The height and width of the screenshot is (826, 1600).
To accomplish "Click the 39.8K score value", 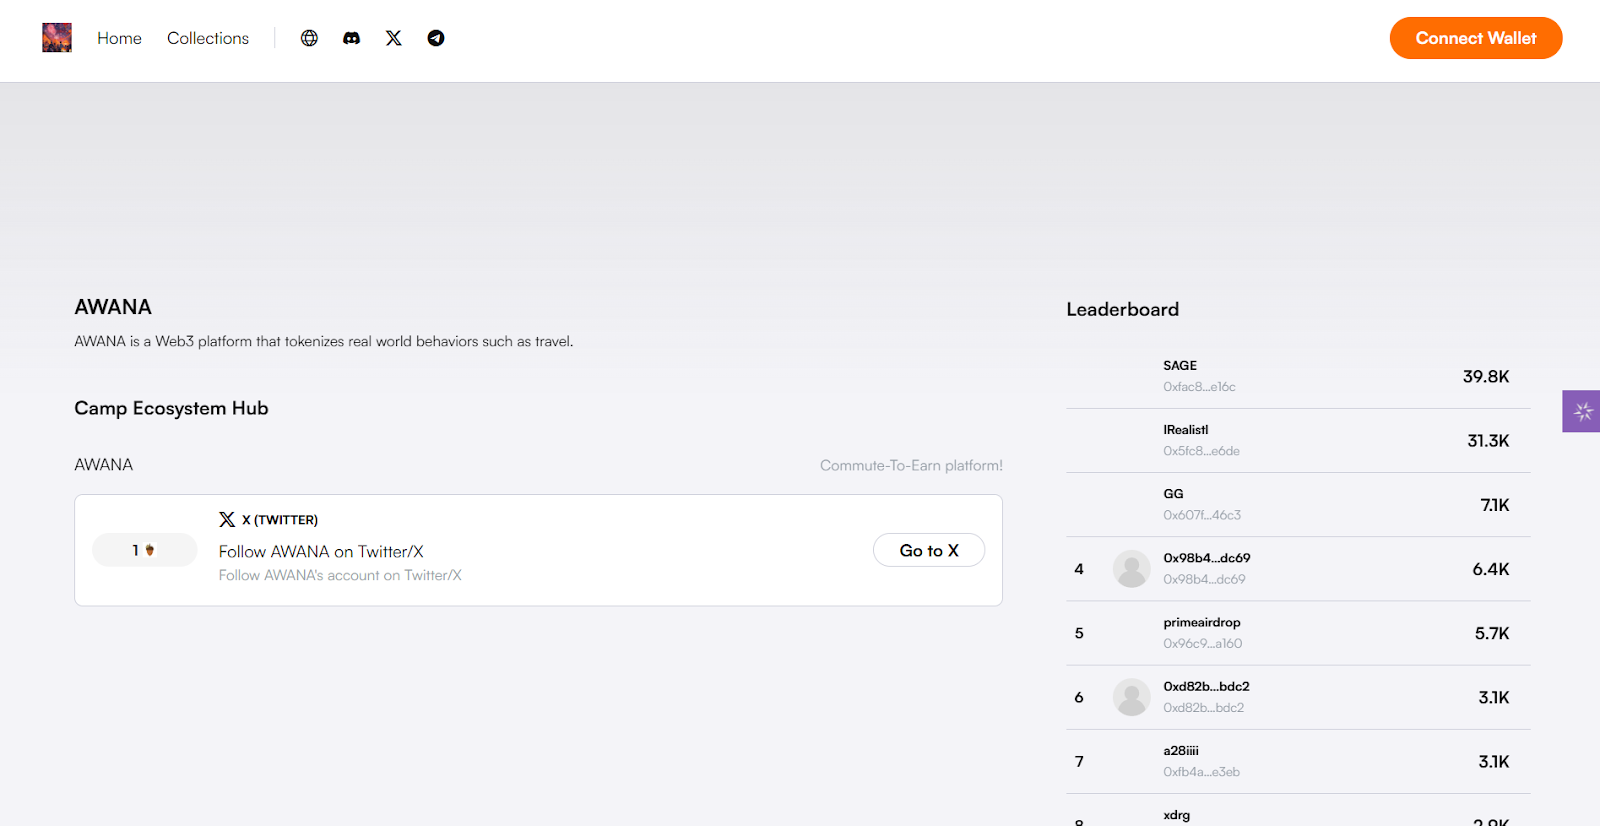I will coord(1486,377).
